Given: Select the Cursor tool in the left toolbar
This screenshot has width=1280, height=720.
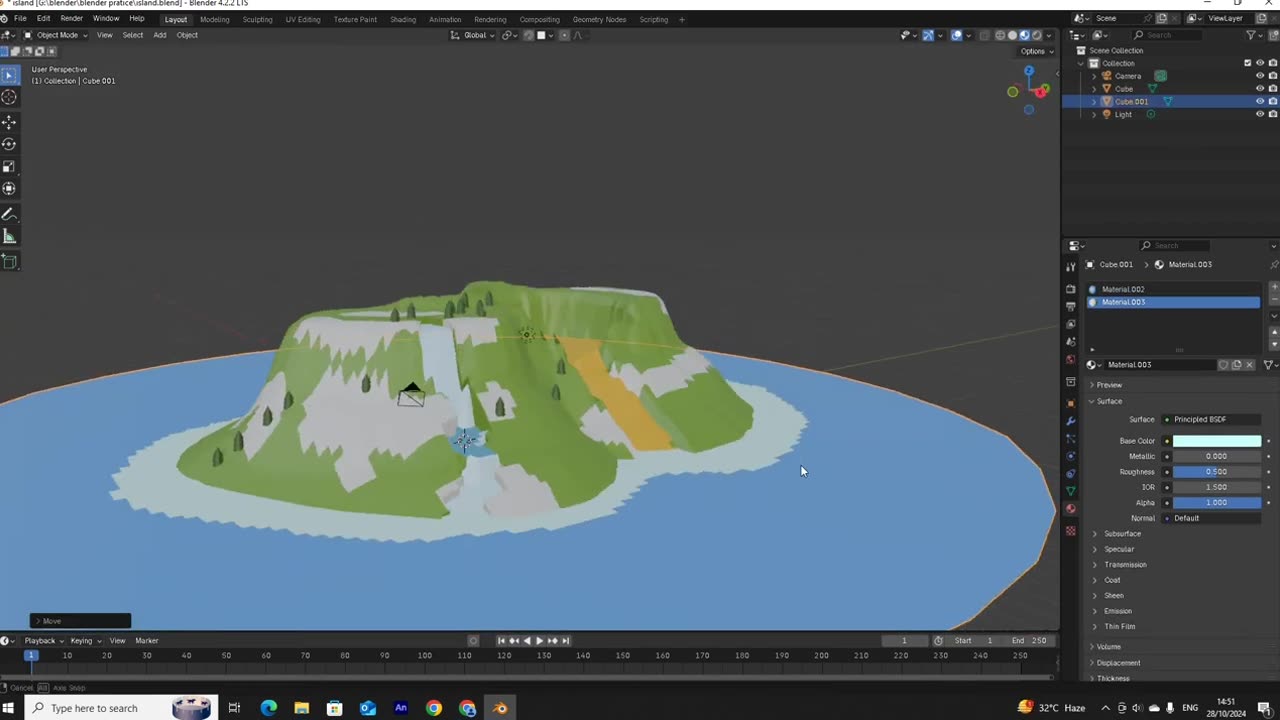Looking at the screenshot, I should pyautogui.click(x=9, y=97).
